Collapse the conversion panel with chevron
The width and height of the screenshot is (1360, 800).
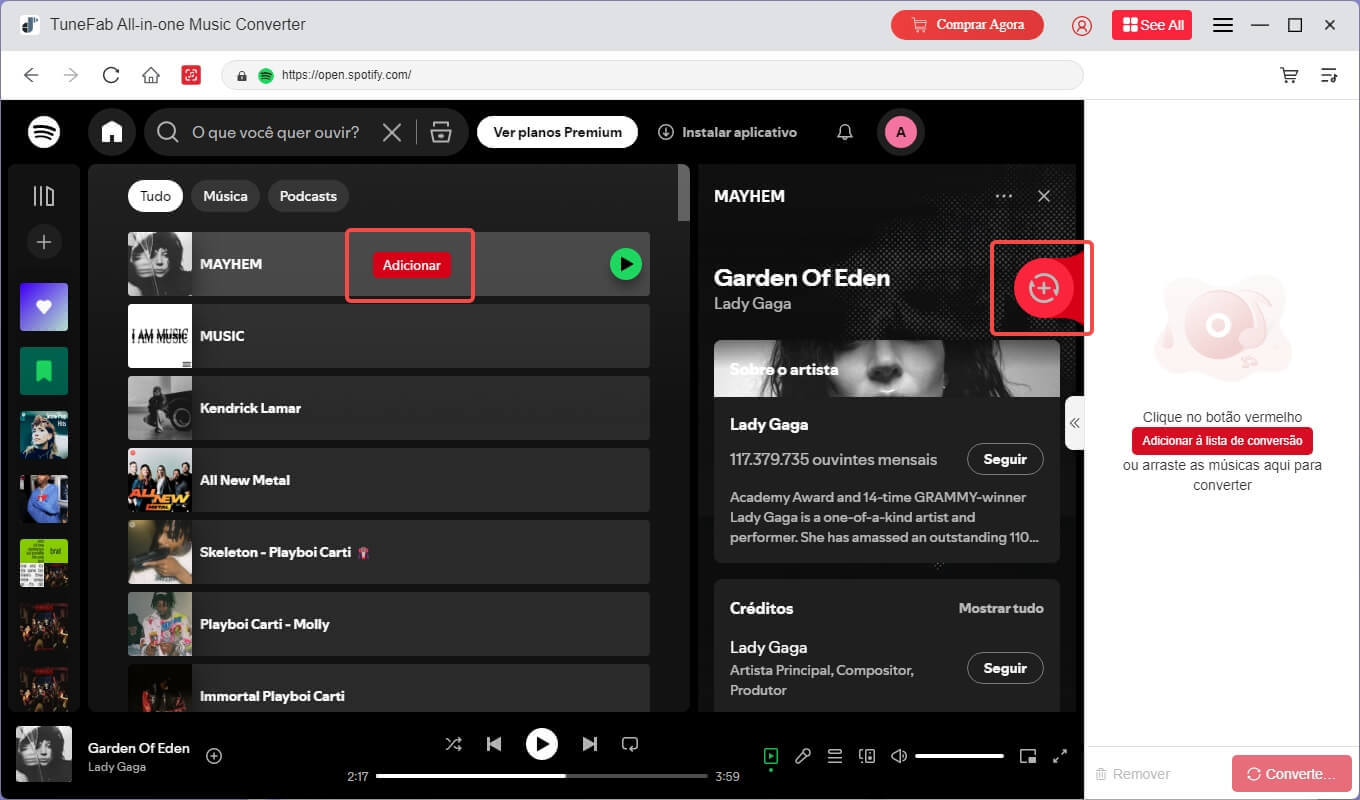pos(1074,423)
